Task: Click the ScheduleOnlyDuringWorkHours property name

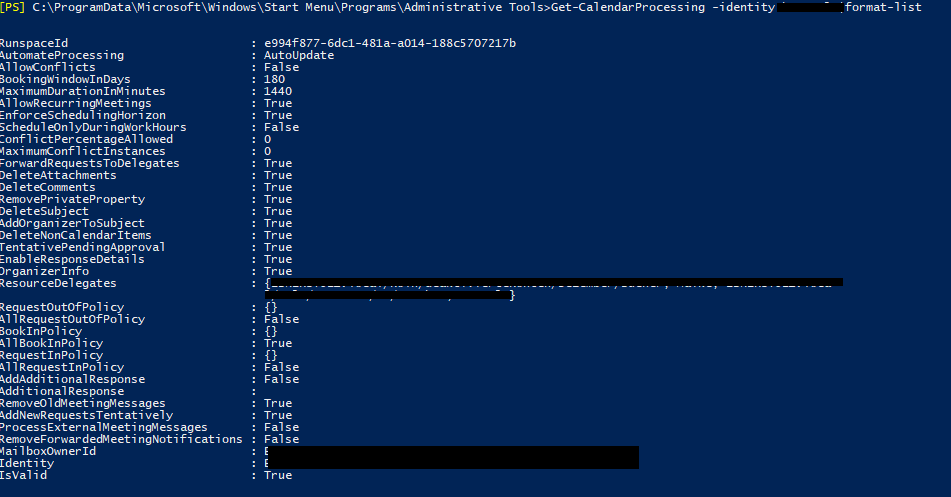Action: click(x=93, y=127)
